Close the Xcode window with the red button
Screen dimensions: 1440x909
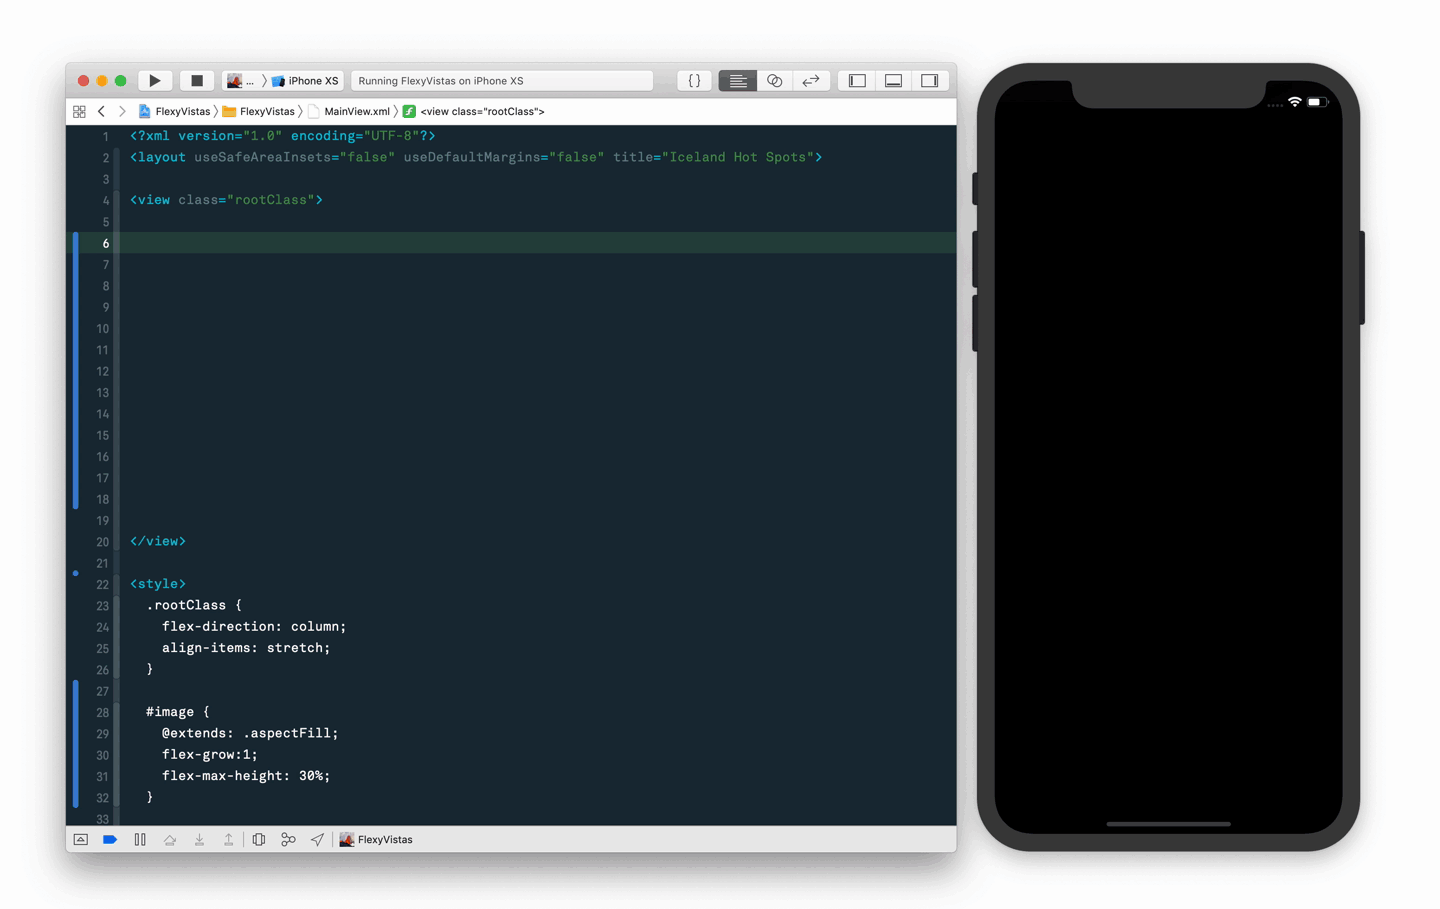coord(83,81)
